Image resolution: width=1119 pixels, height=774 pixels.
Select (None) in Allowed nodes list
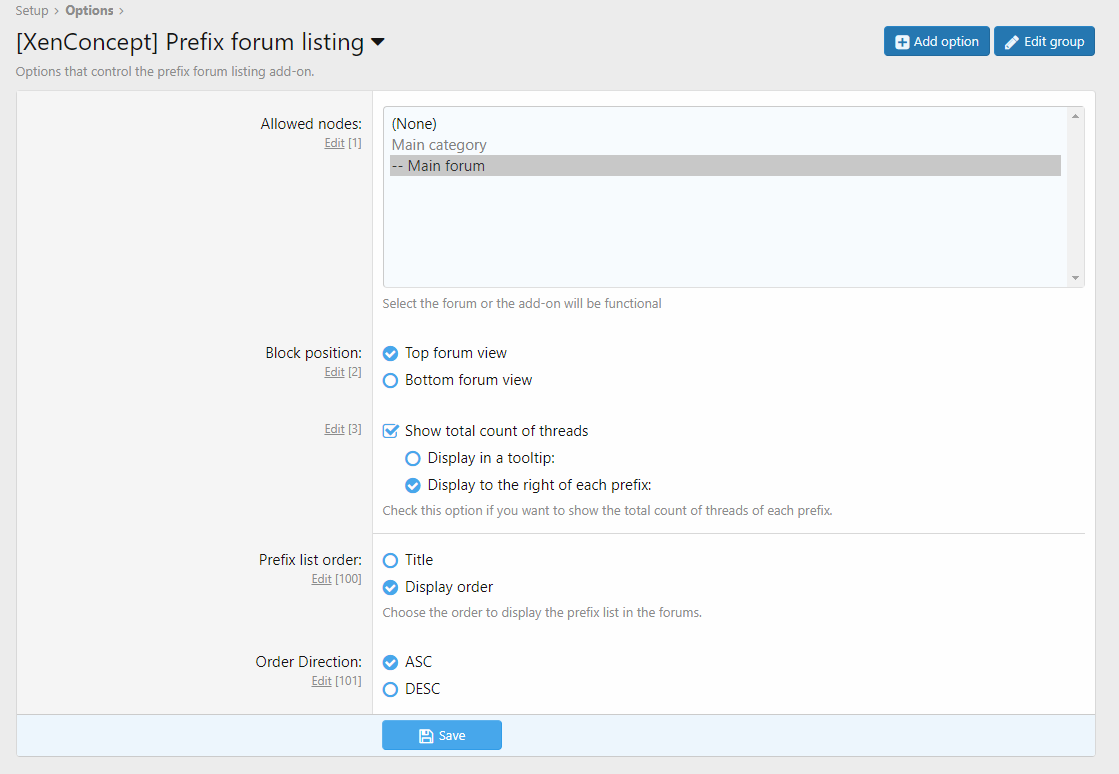click(414, 124)
